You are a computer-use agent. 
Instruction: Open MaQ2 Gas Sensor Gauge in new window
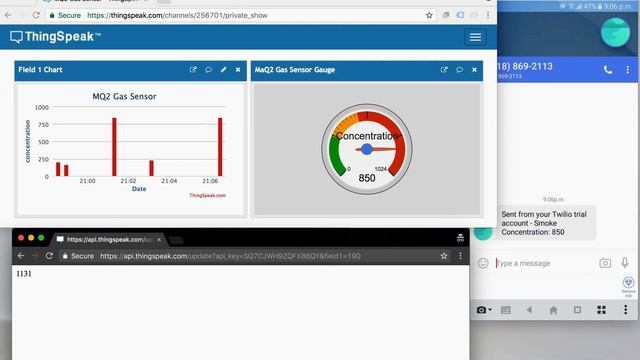[444, 70]
